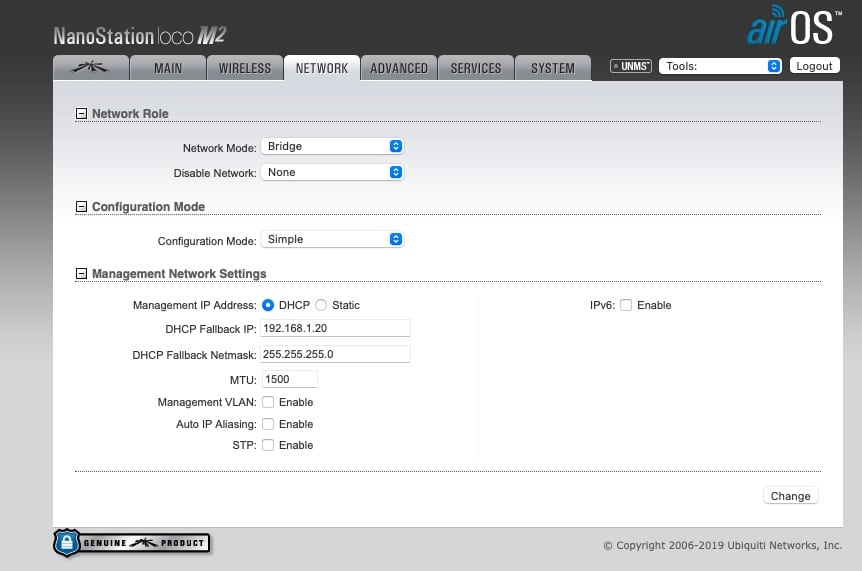Switch to the WIRELESS tab
The height and width of the screenshot is (571, 862).
point(245,68)
